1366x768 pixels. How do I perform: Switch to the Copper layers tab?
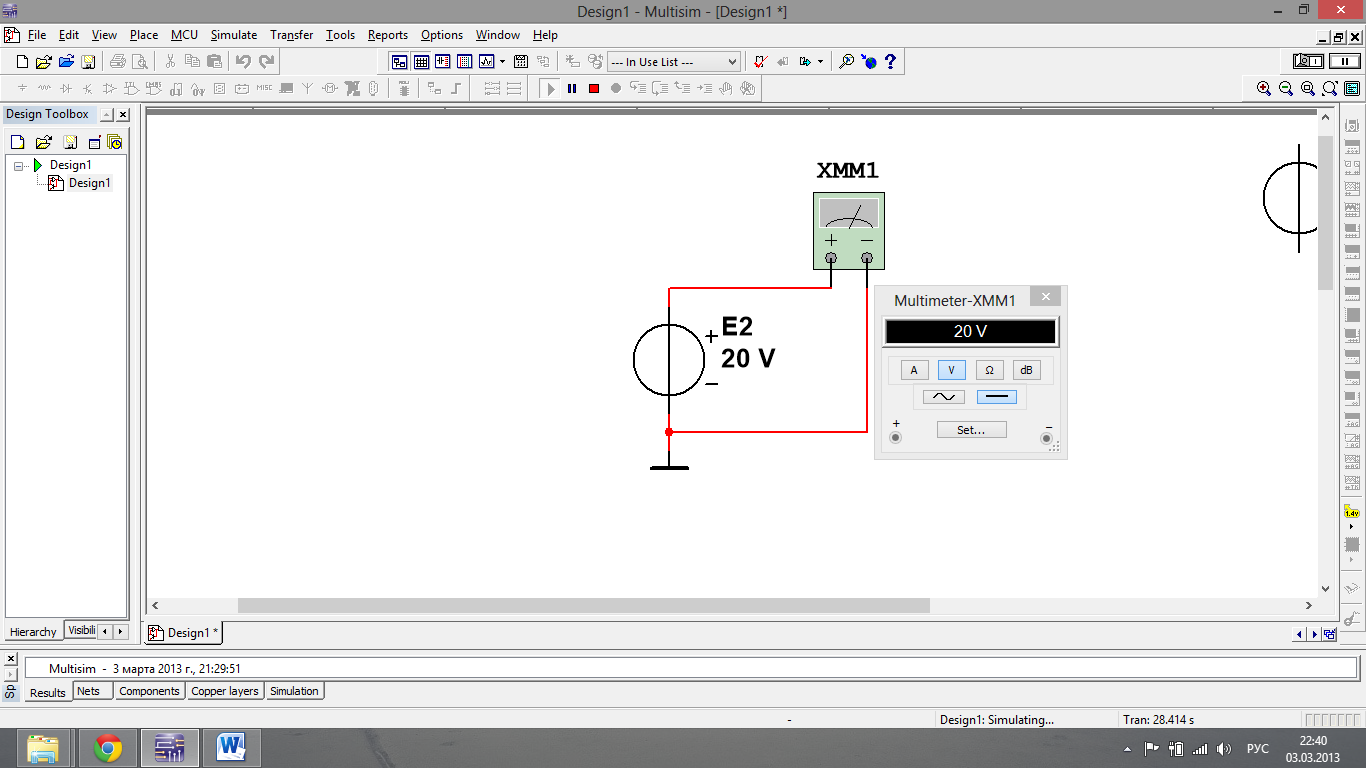(225, 691)
